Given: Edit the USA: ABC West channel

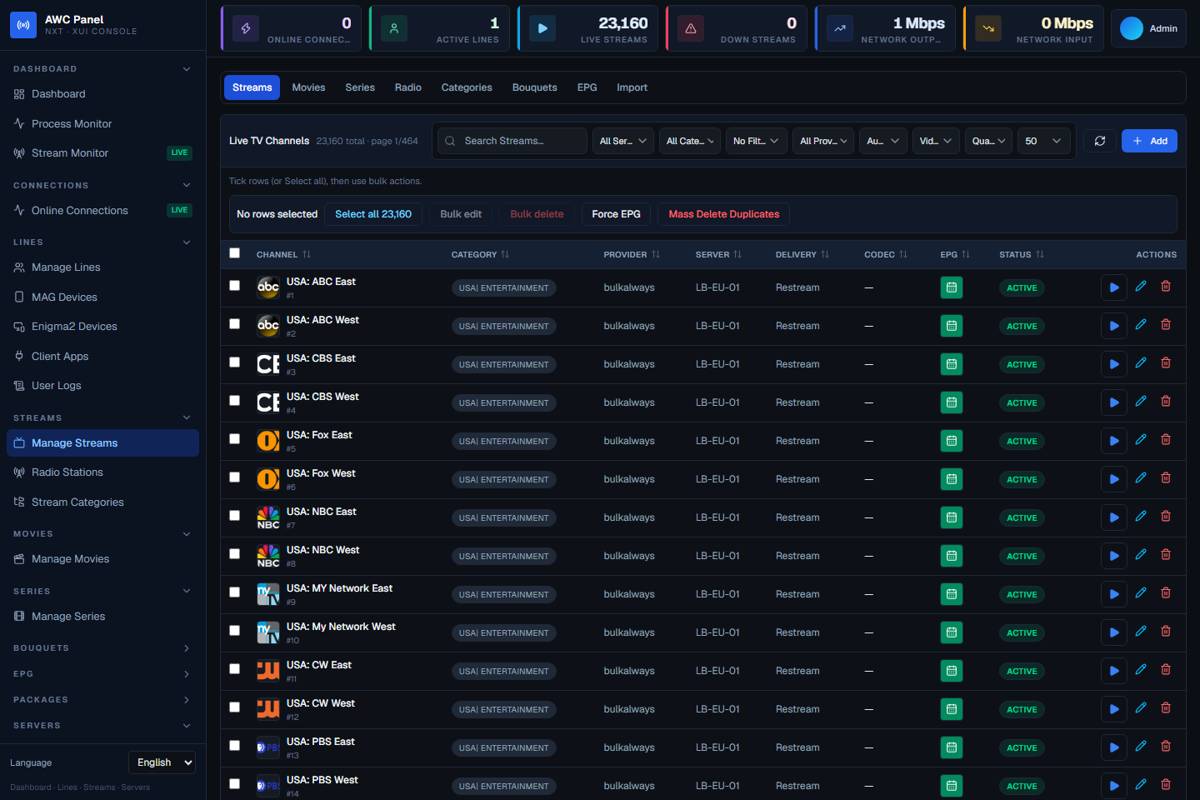Looking at the screenshot, I should [1141, 325].
